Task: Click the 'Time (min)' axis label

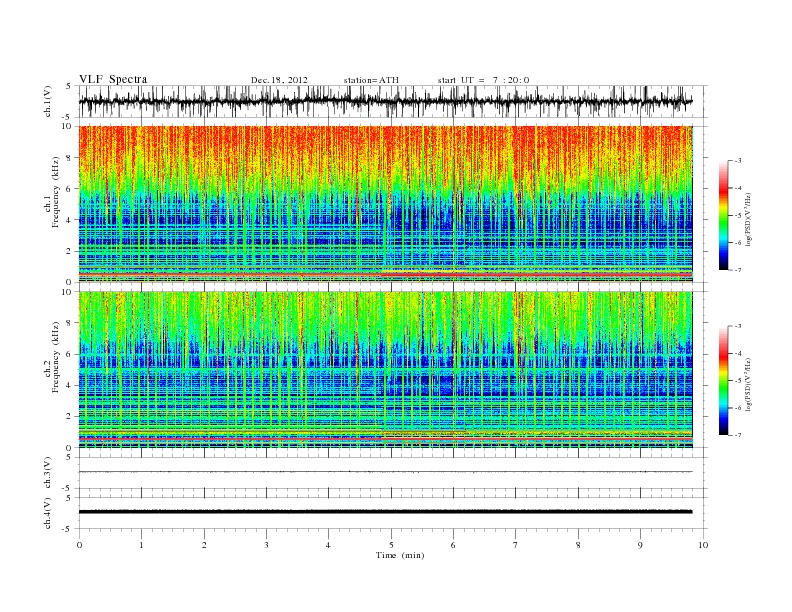Action: (400, 555)
